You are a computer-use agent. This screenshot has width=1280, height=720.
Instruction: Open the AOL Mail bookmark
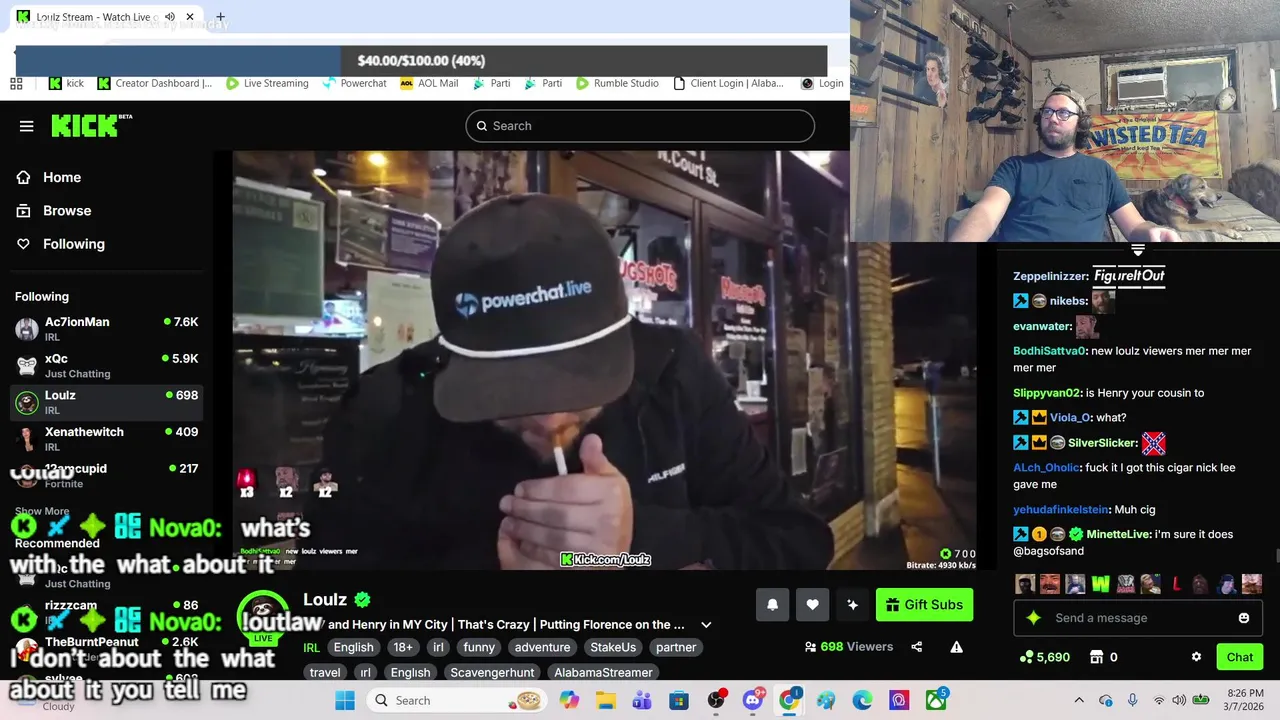click(428, 83)
